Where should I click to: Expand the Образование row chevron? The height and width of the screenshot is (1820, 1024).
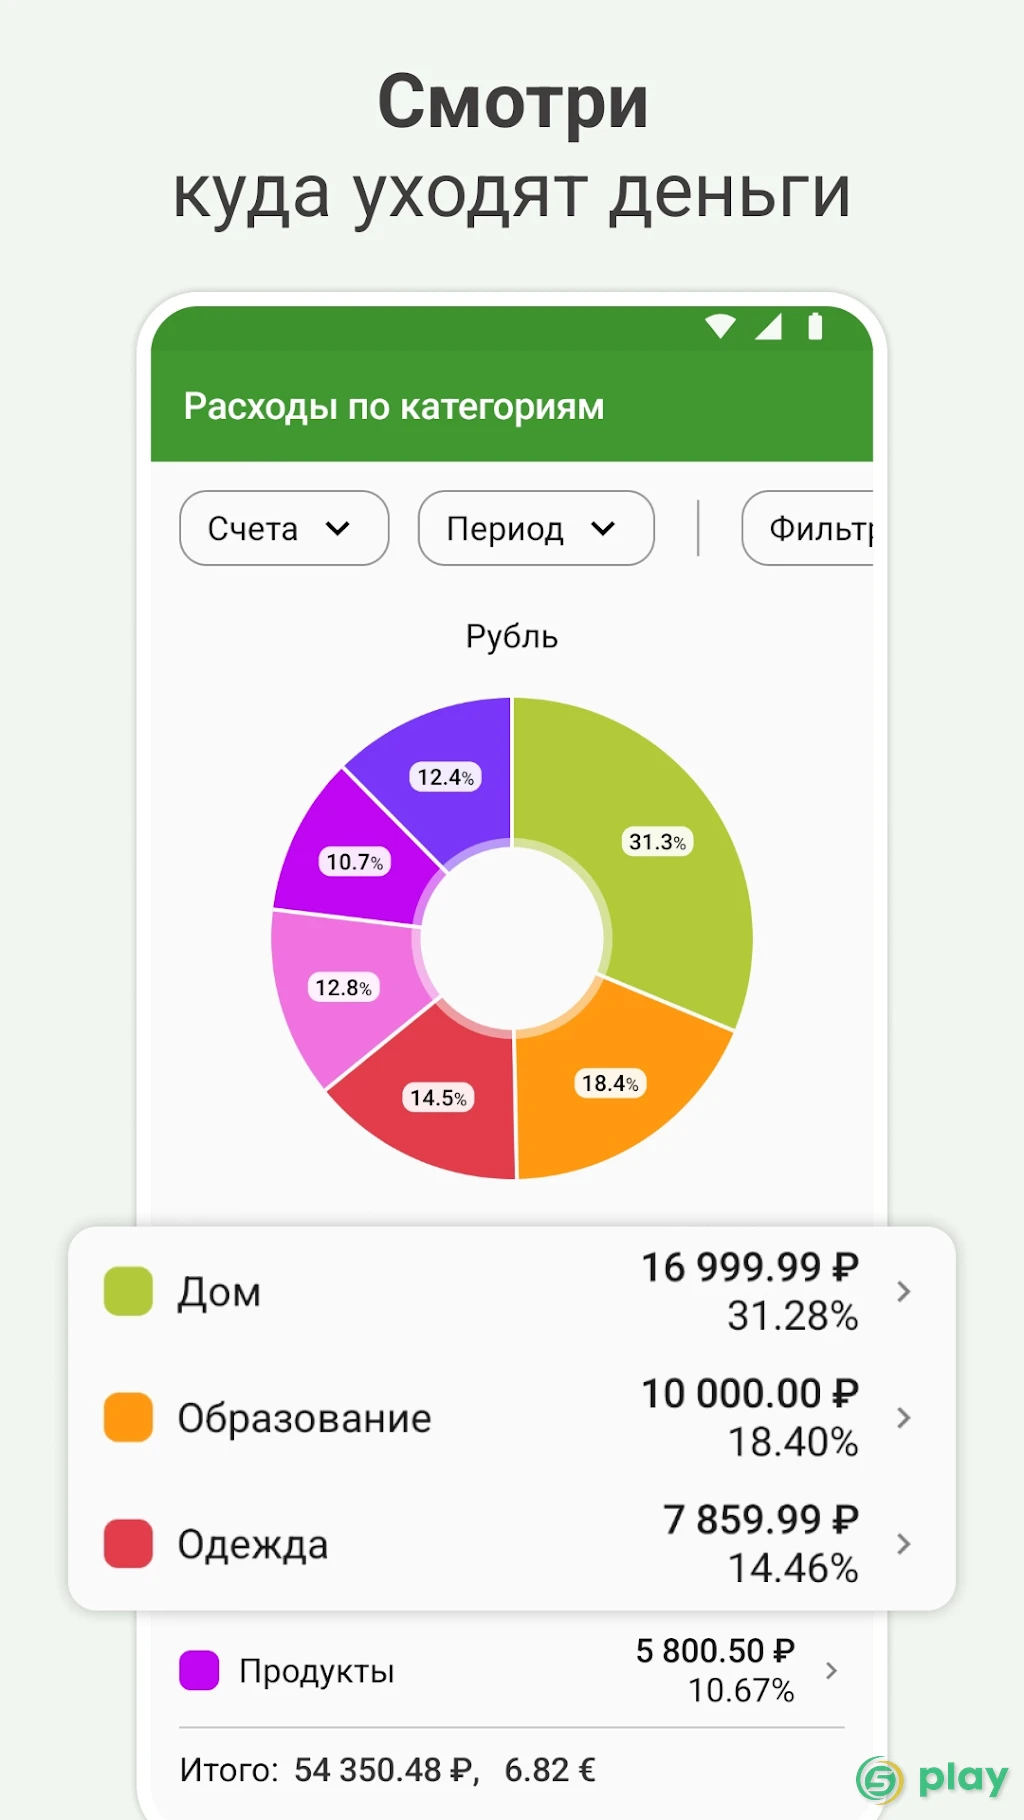pyautogui.click(x=903, y=1417)
